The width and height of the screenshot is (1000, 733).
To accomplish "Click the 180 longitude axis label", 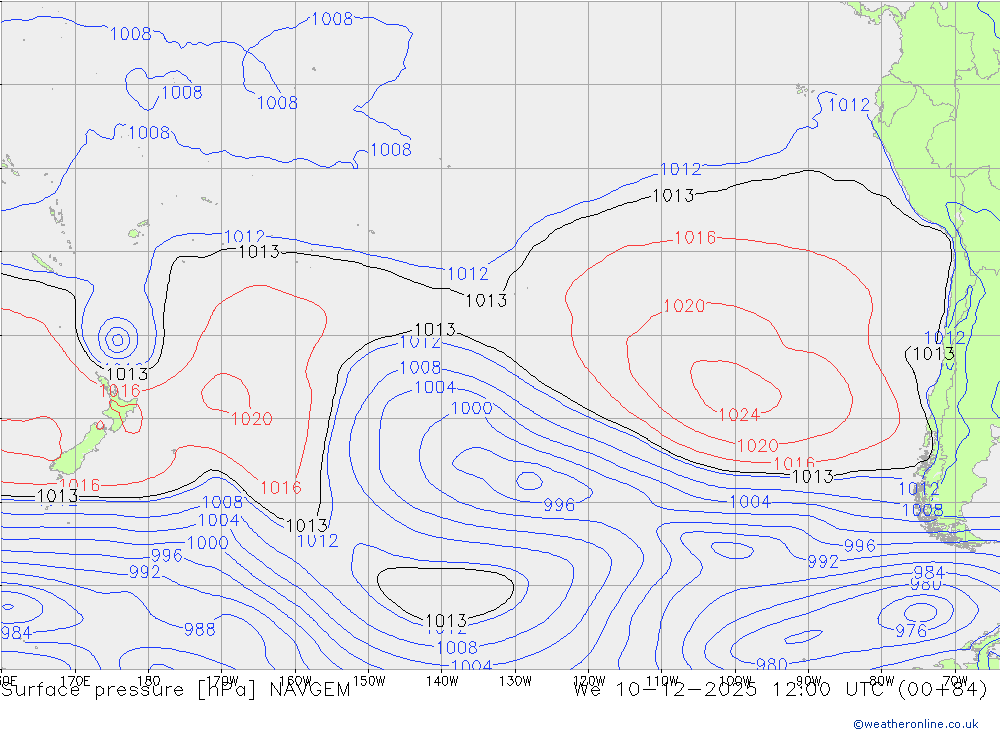I will (149, 681).
